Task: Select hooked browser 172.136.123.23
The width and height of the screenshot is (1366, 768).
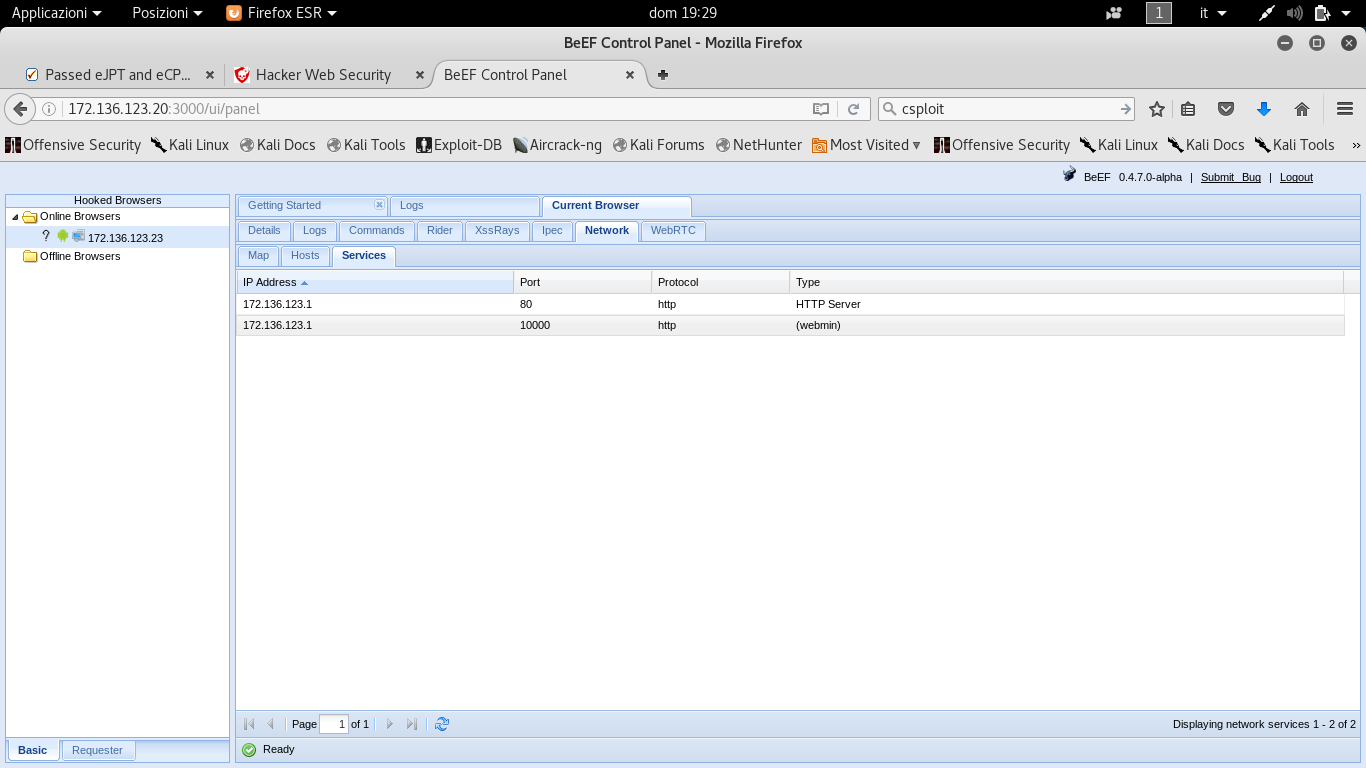Action: pos(125,238)
